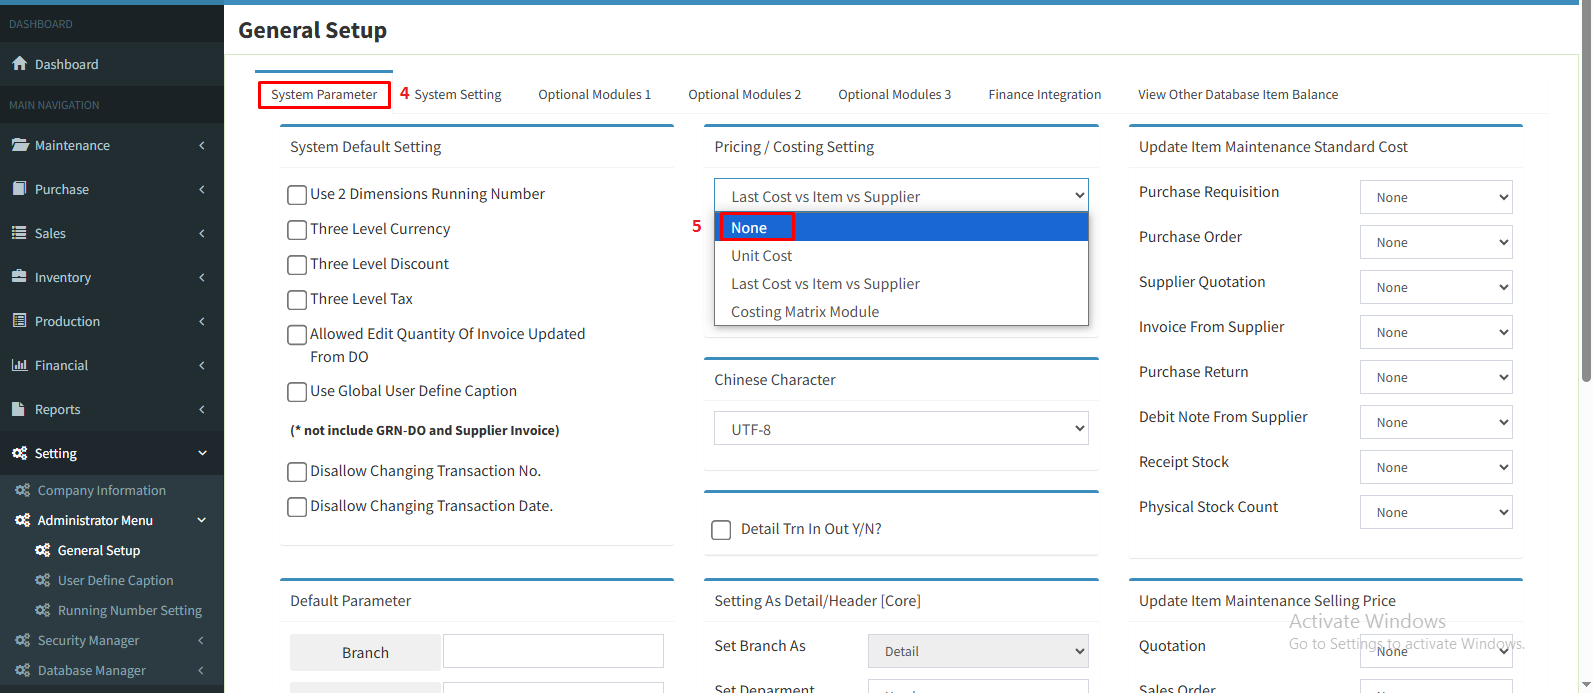Open User Define Caption in sidebar
Image resolution: width=1593 pixels, height=693 pixels.
tap(115, 580)
